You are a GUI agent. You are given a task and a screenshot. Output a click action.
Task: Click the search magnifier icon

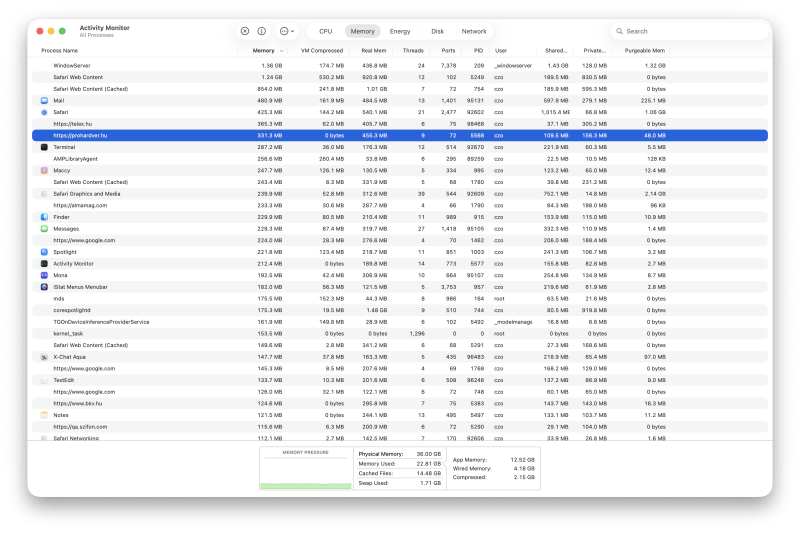coord(619,31)
